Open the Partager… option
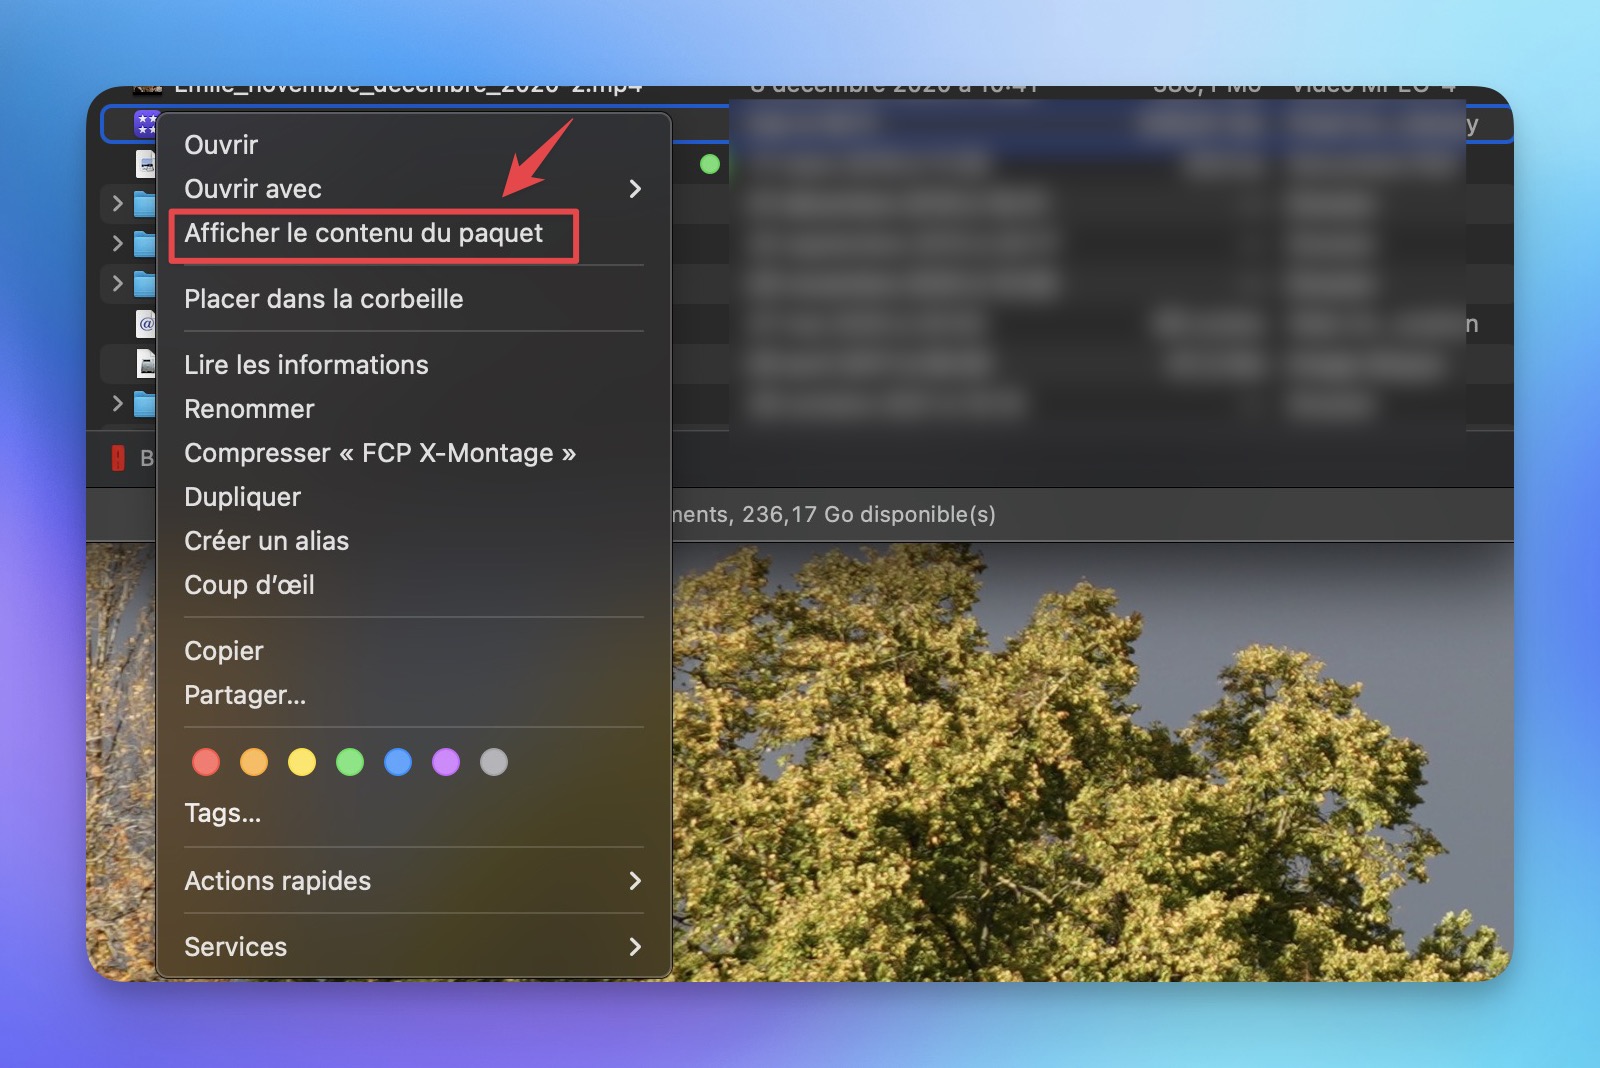Viewport: 1600px width, 1068px height. pos(413,695)
